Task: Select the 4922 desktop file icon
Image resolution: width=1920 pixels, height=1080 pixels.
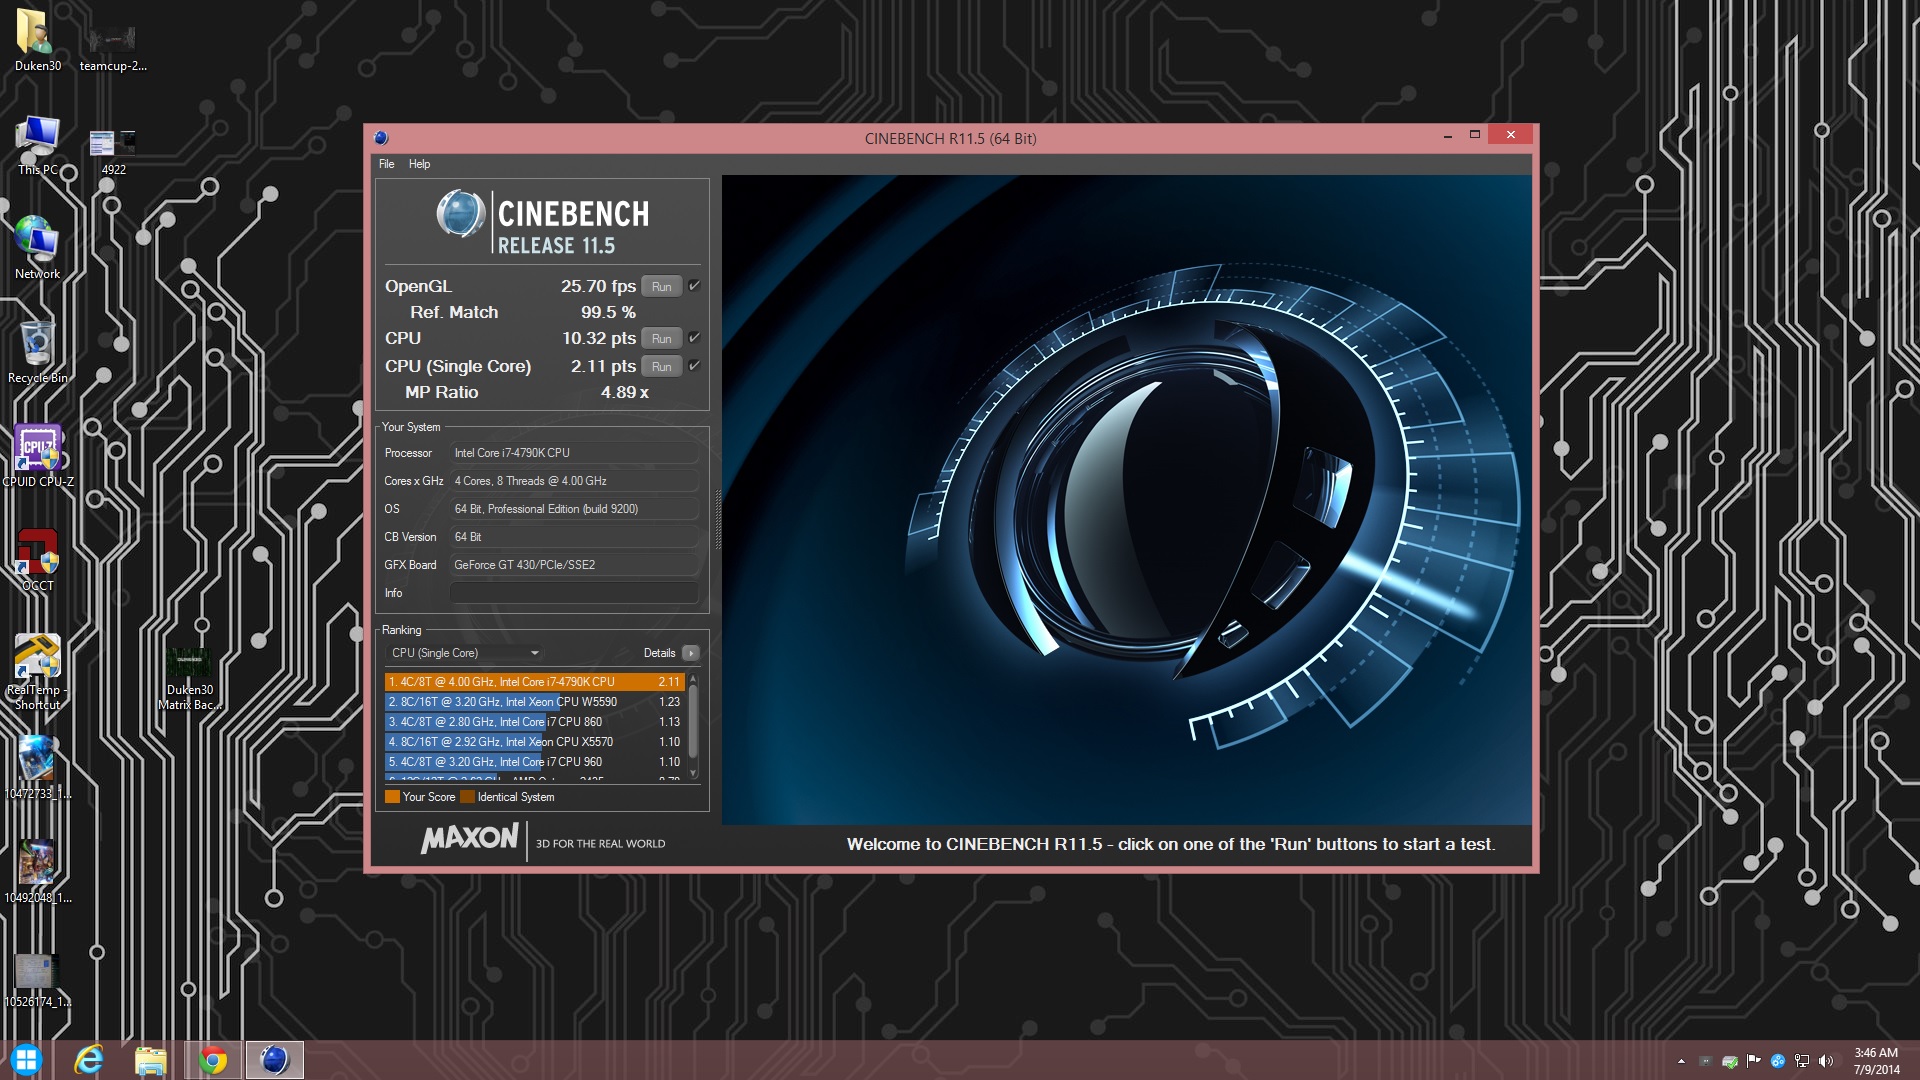Action: (113, 152)
